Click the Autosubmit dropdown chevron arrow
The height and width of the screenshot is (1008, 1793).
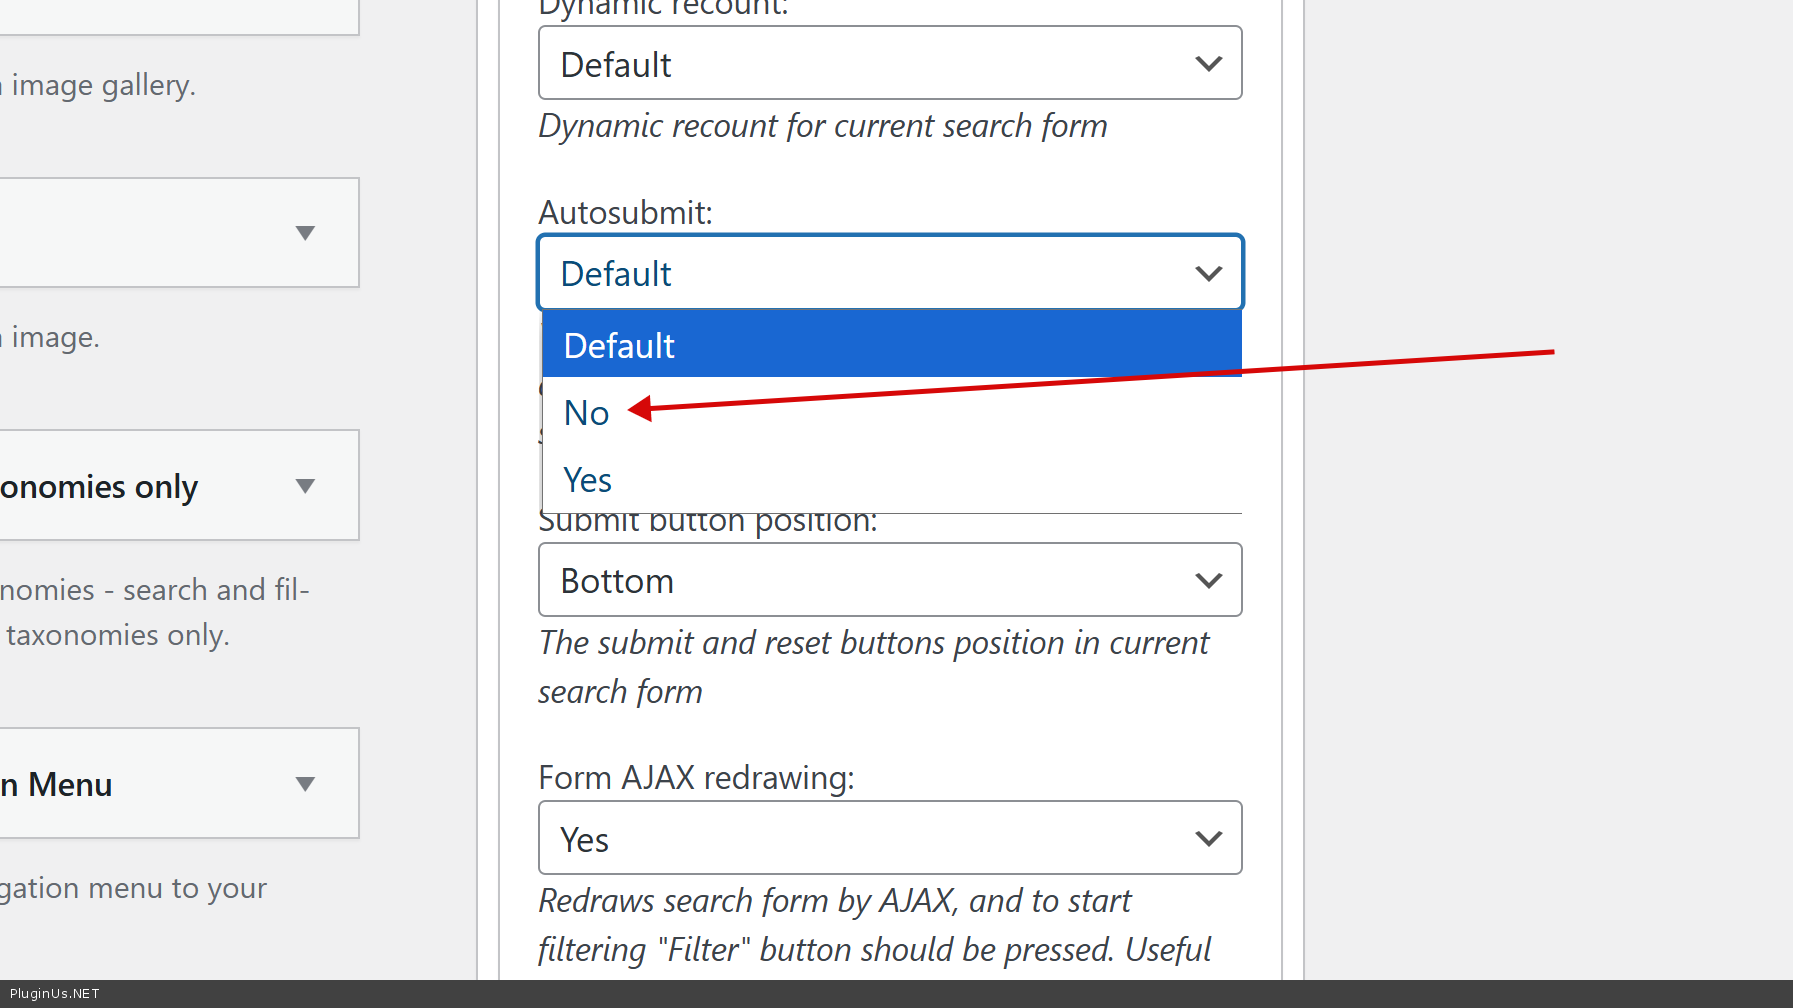[1208, 273]
